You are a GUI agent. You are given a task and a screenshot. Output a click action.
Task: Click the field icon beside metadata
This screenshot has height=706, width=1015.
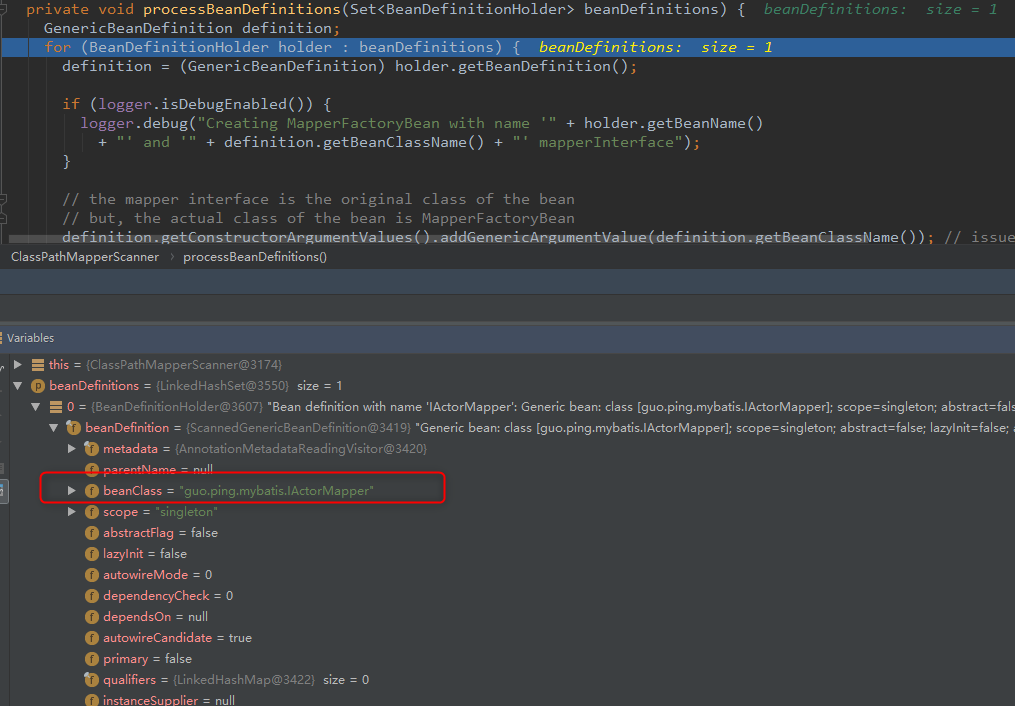click(92, 448)
